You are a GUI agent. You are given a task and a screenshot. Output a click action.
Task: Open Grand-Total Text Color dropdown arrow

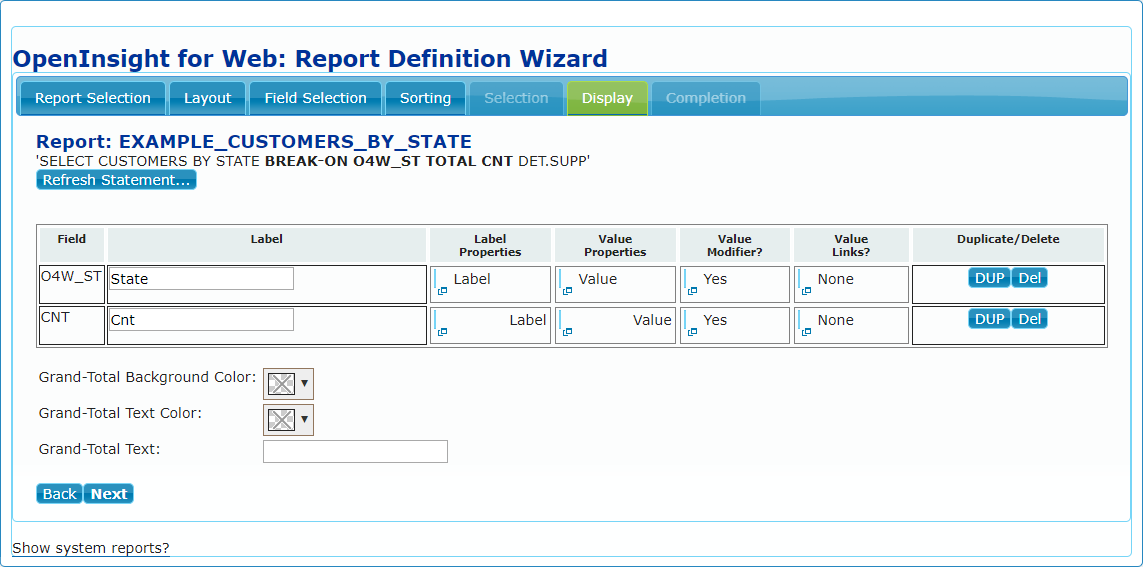click(x=305, y=420)
